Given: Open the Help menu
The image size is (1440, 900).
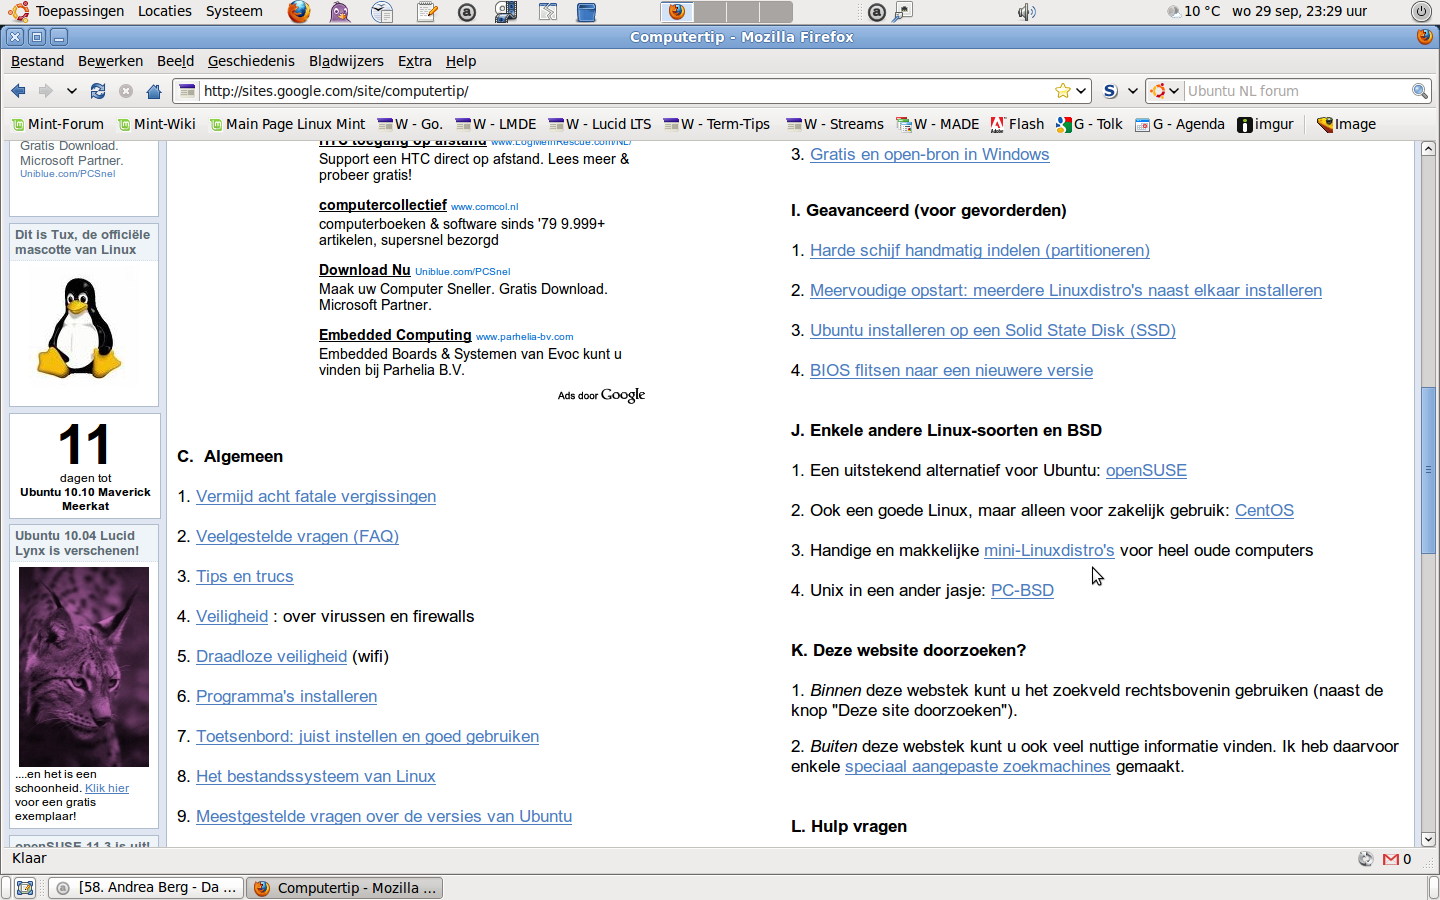Looking at the screenshot, I should click(461, 61).
